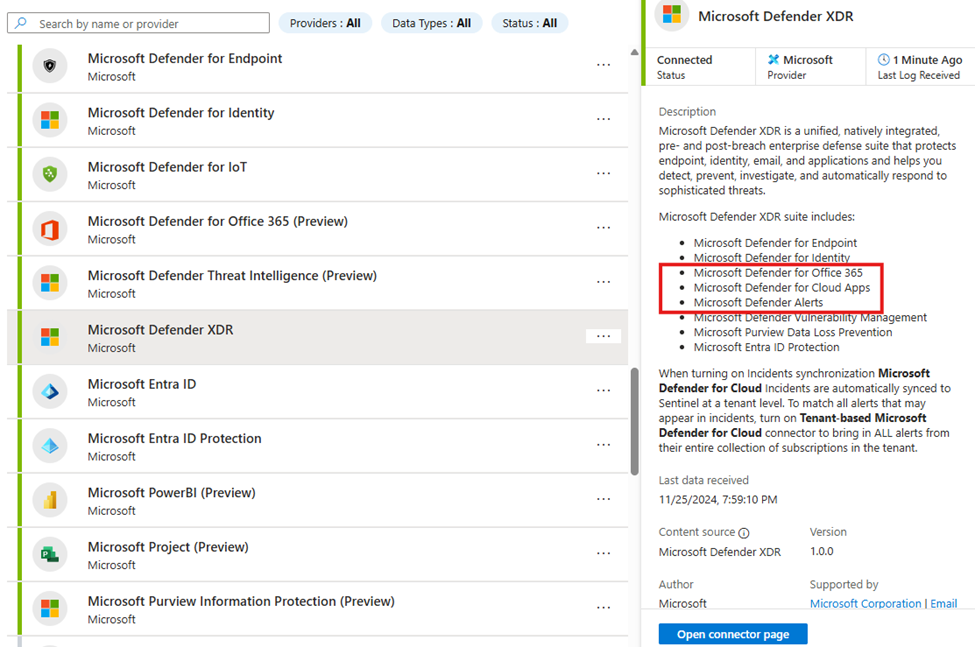Screen dimensions: 975x647
Task: Click the search by name or provider field
Action: tap(139, 23)
